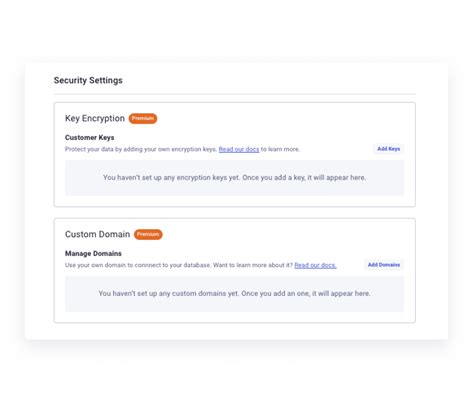This screenshot has width=474, height=402.
Task: Select the Manage Domains subheading
Action: pos(93,254)
